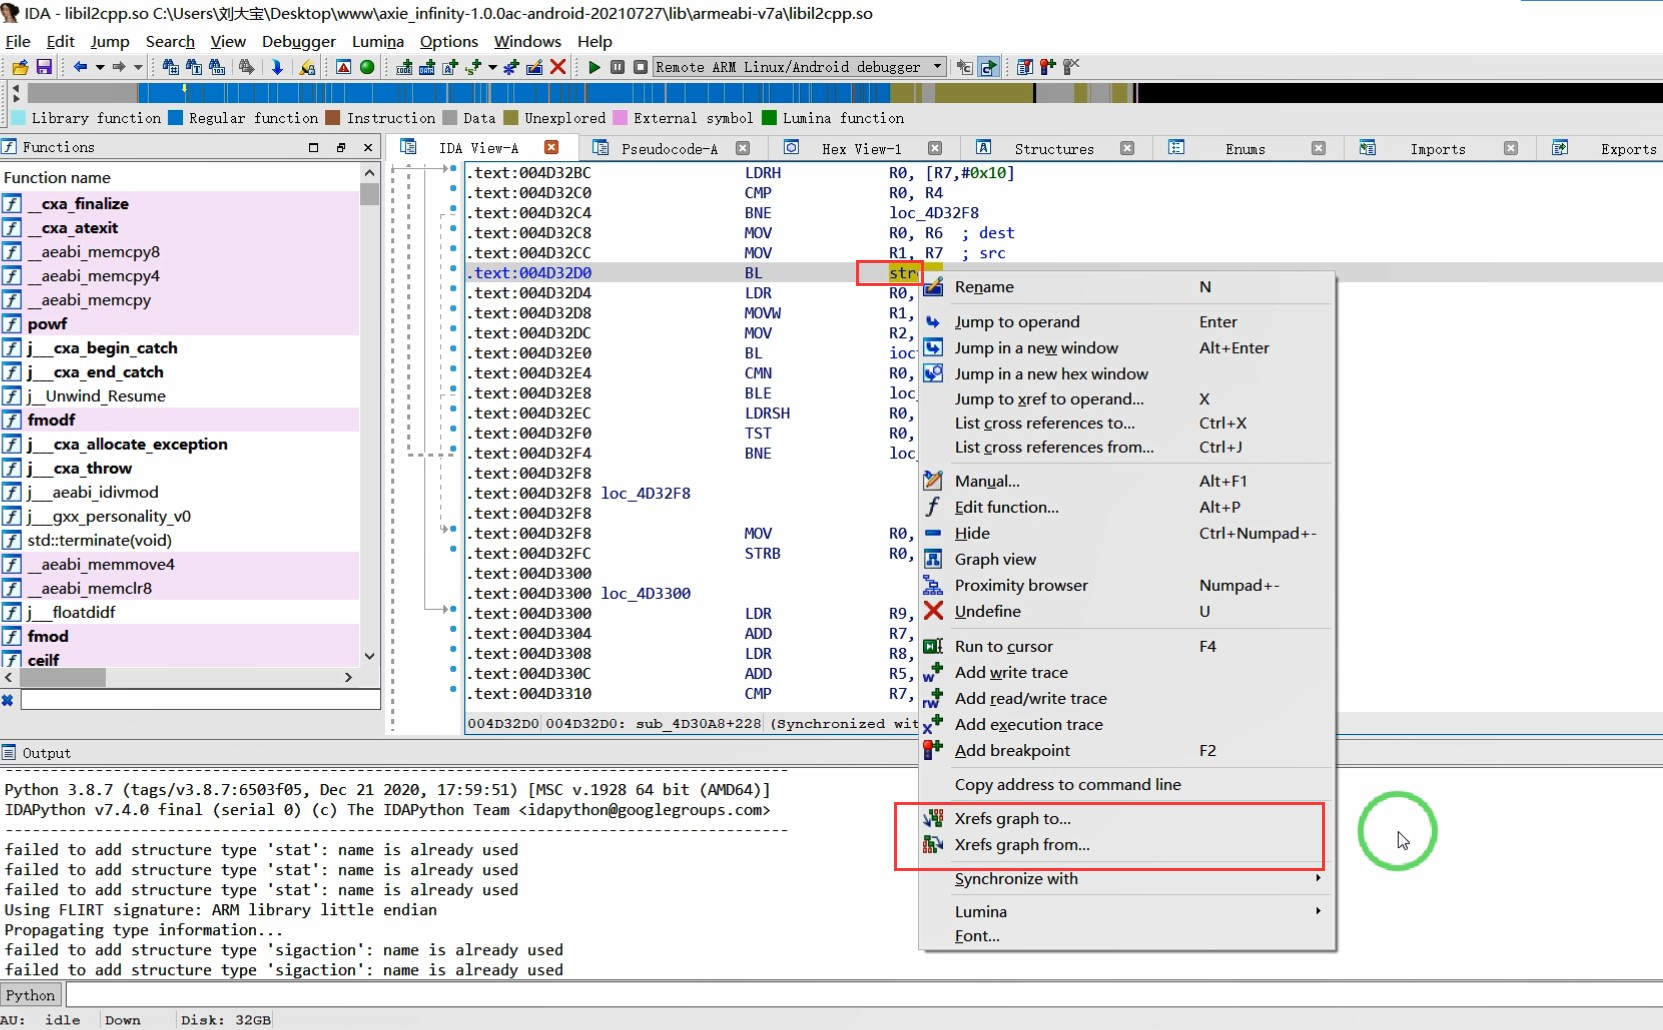This screenshot has height=1030, width=1663.
Task: Pause the process using the pause icon
Action: [617, 67]
